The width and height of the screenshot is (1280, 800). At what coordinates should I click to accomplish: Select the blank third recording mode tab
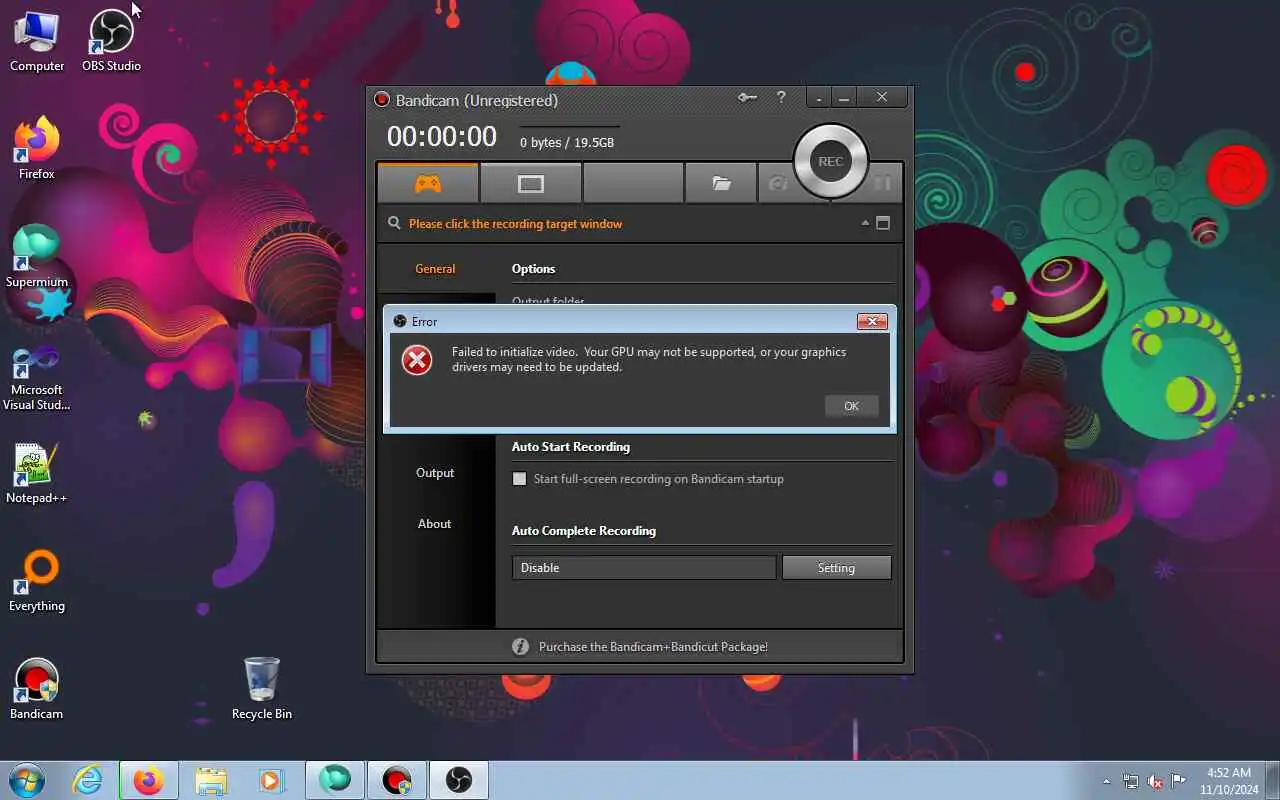point(634,183)
